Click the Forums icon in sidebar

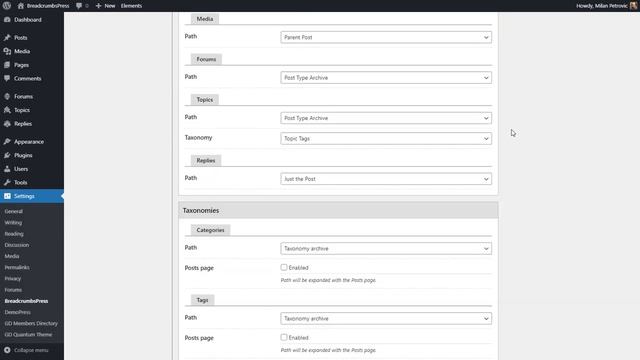tap(7, 96)
